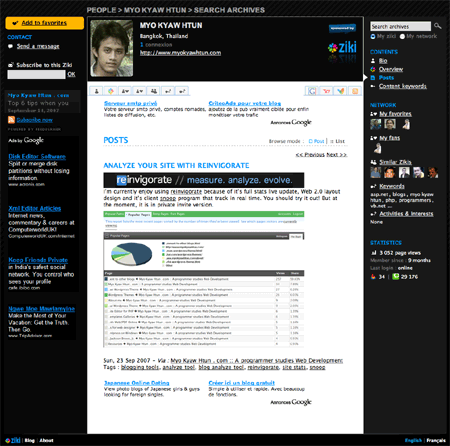Image resolution: width=450 pixels, height=446 pixels.
Task: Click in the subscribe email field
Action: point(36,74)
